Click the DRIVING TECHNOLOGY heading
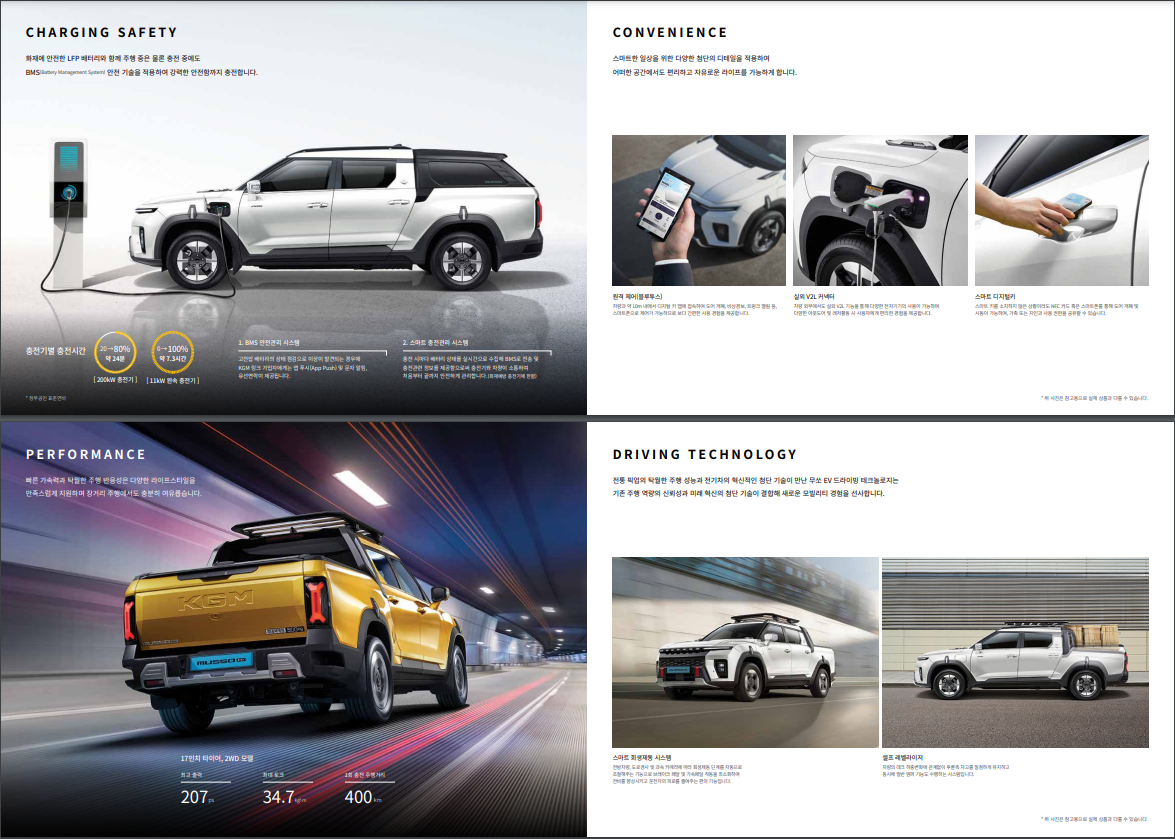Image resolution: width=1175 pixels, height=839 pixels. [704, 454]
